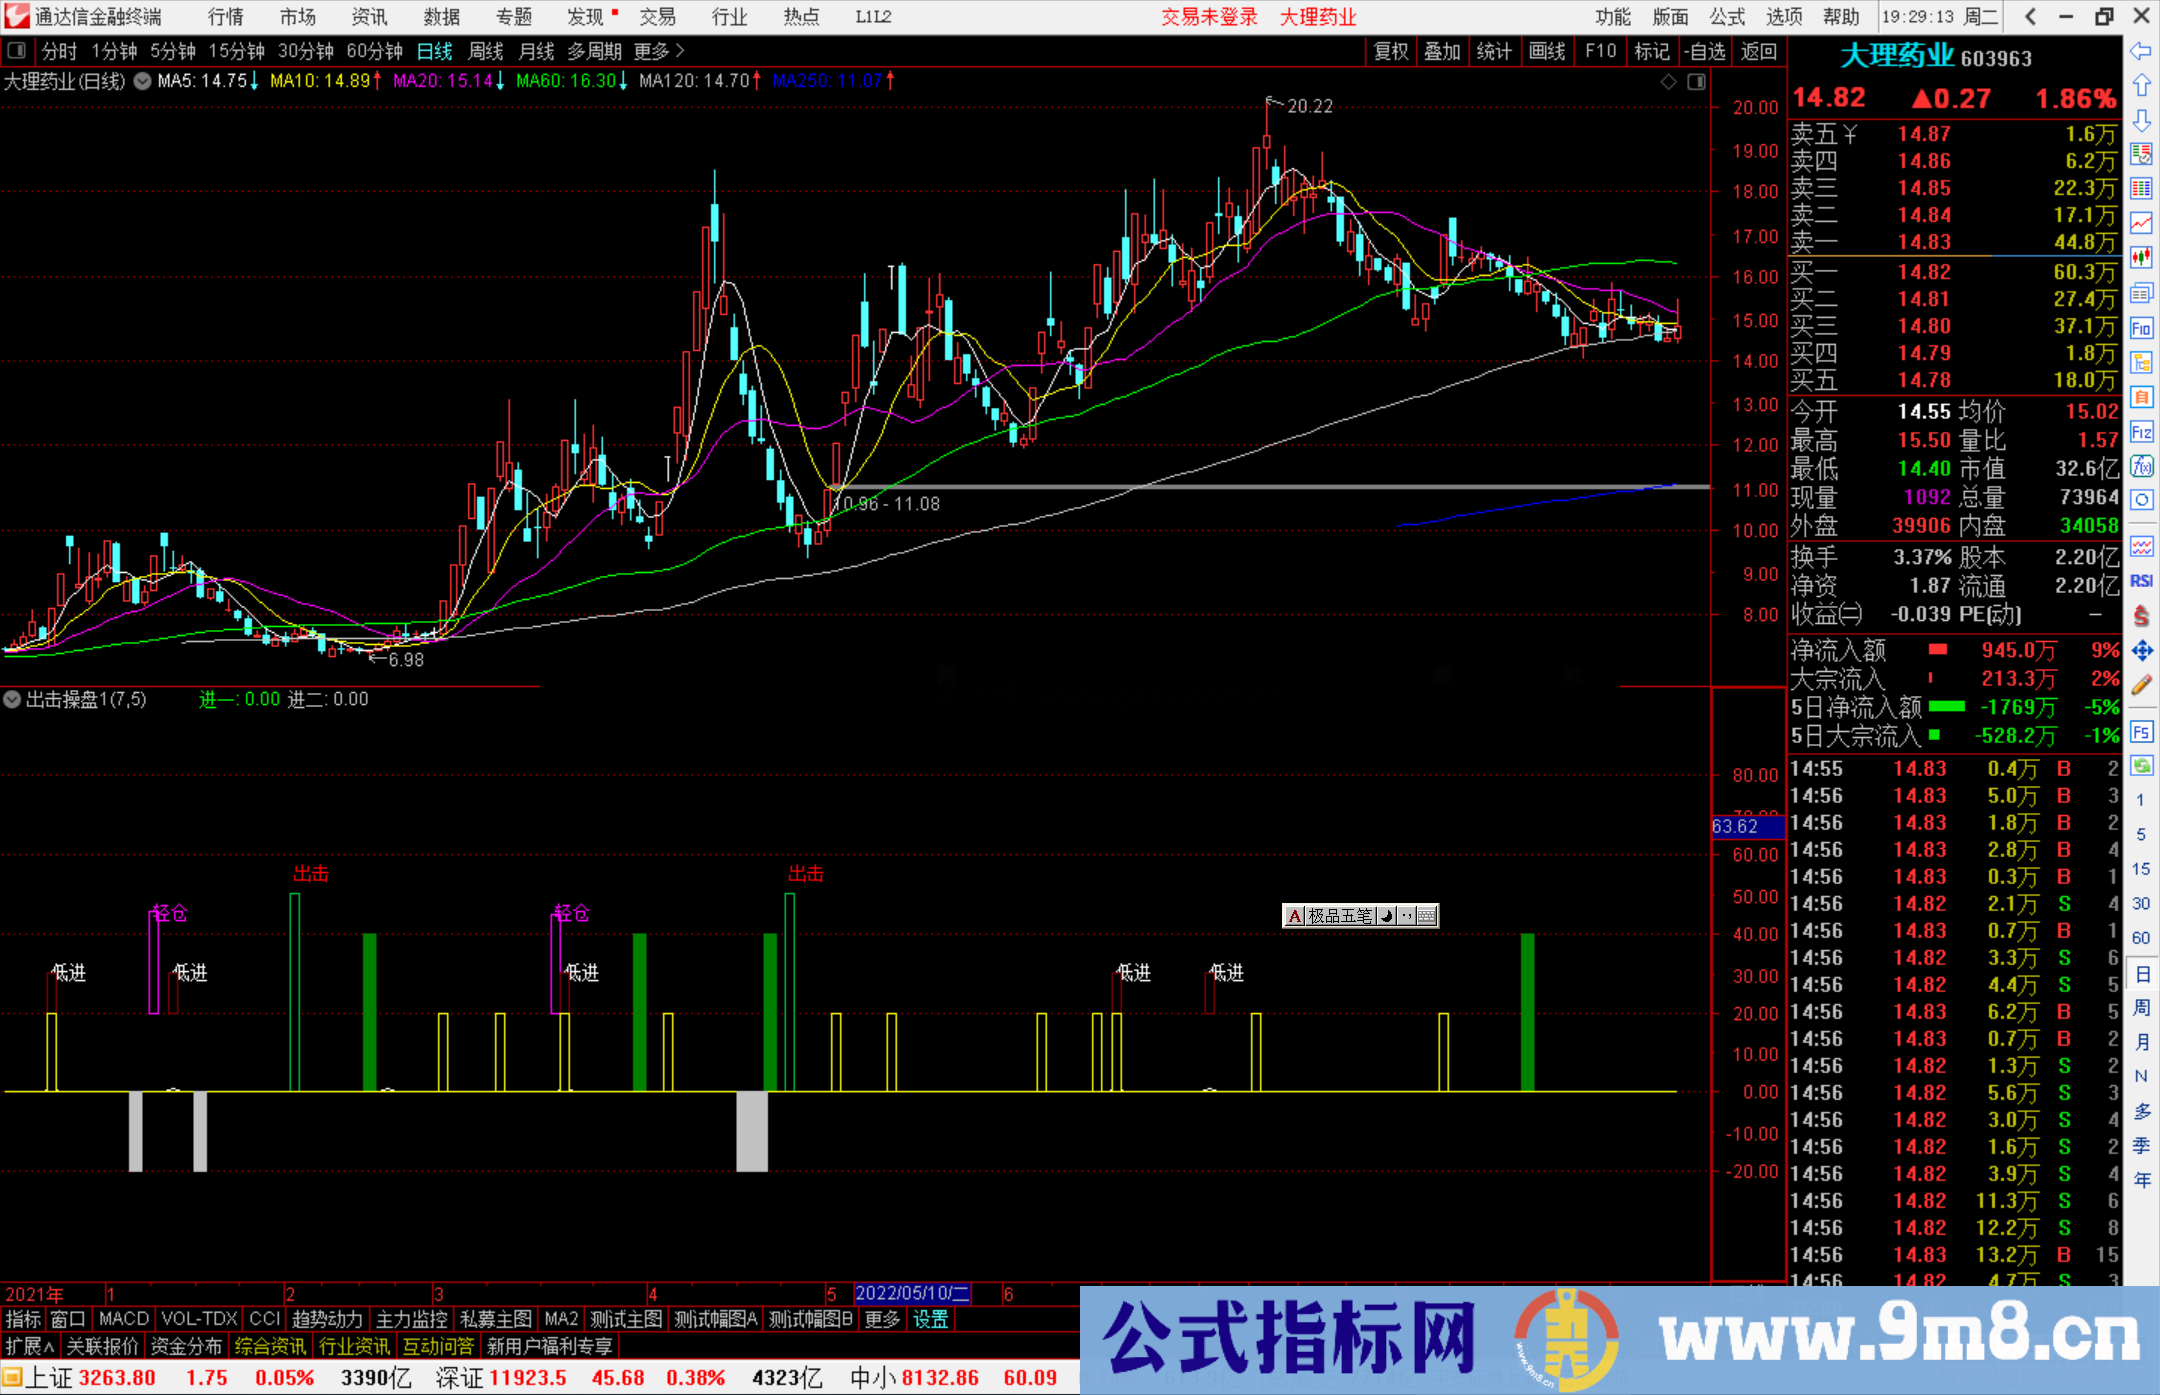Collapse the 出击操盘1 indicator with its circle toggle
The height and width of the screenshot is (1395, 2160).
[11, 700]
